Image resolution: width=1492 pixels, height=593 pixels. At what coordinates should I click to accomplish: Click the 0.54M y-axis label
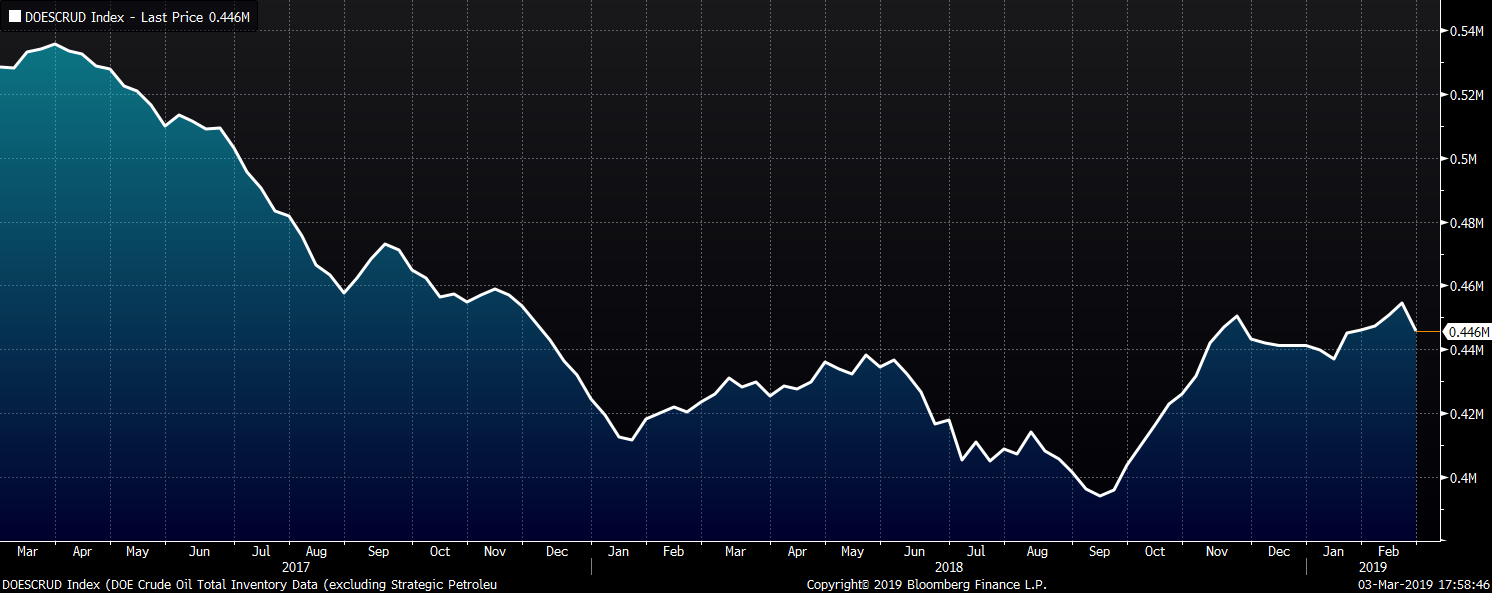(1464, 31)
